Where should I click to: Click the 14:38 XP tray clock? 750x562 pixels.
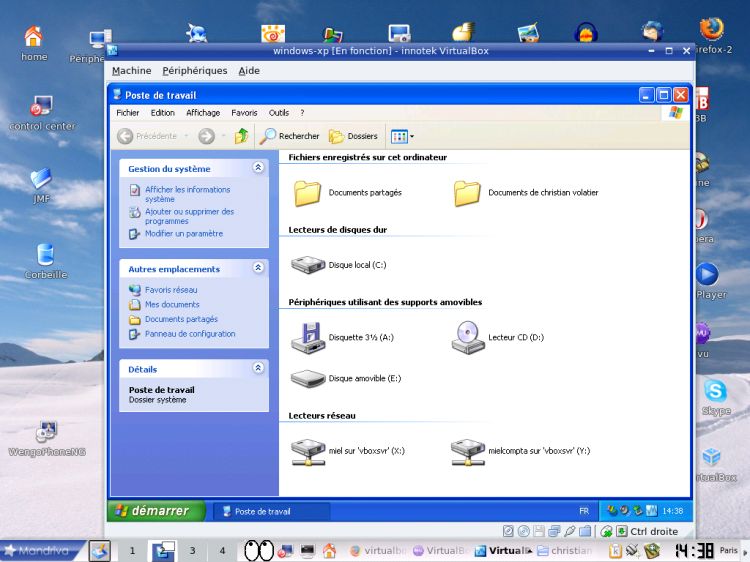point(673,511)
